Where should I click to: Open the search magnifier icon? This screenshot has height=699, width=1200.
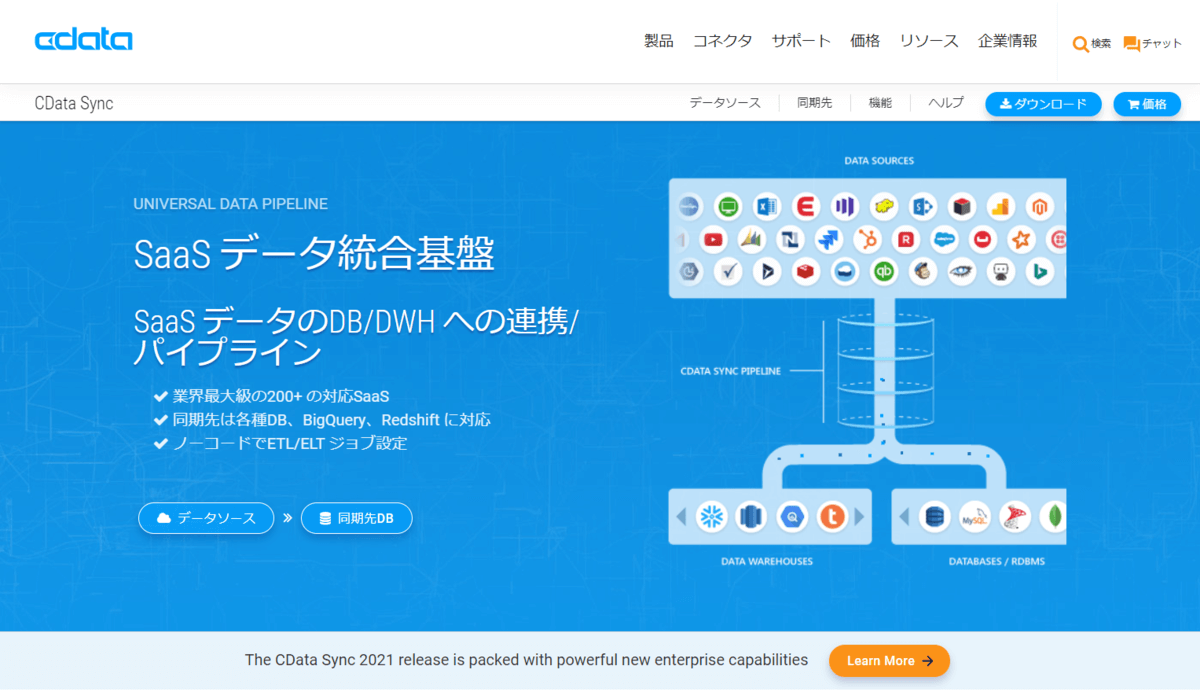(1080, 44)
